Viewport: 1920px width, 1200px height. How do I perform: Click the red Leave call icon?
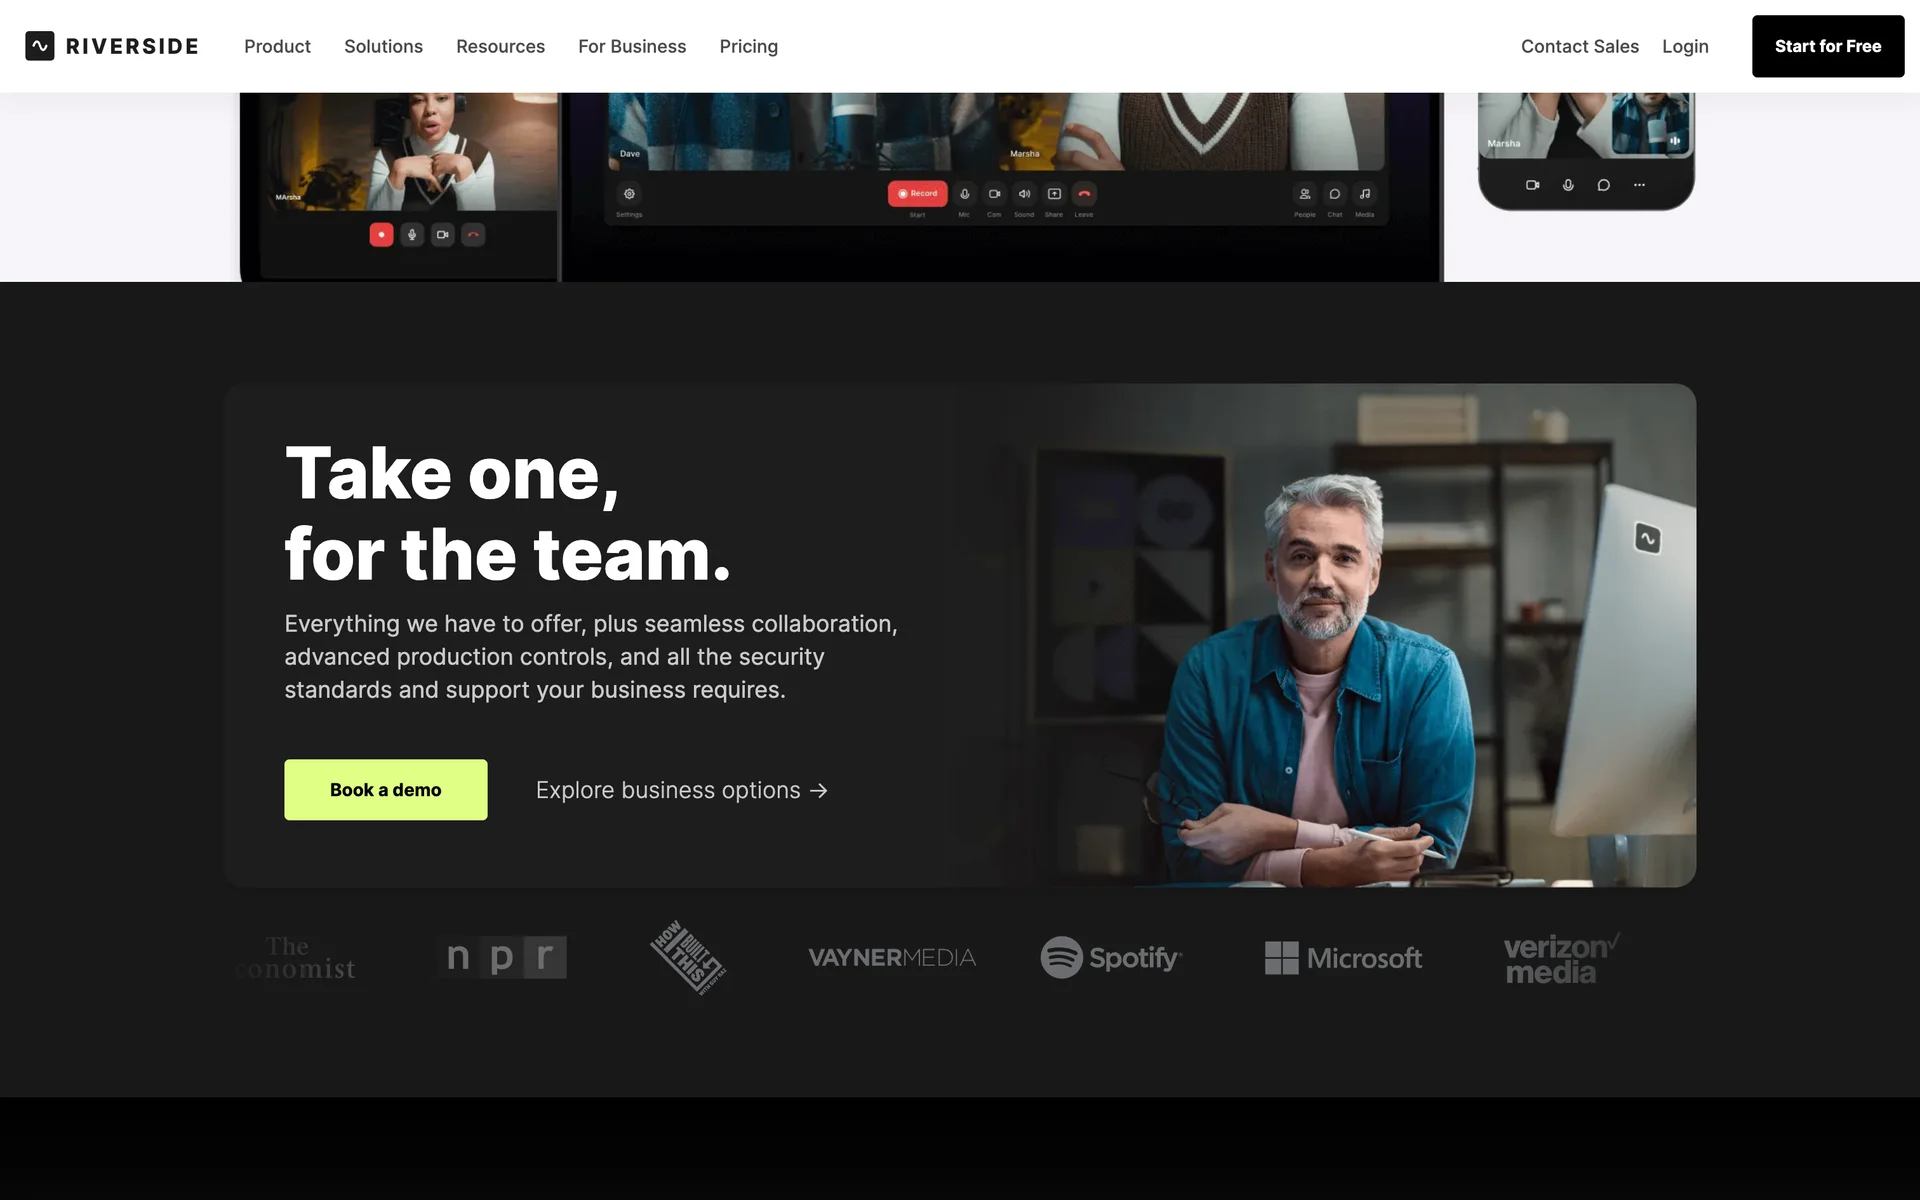1084,194
